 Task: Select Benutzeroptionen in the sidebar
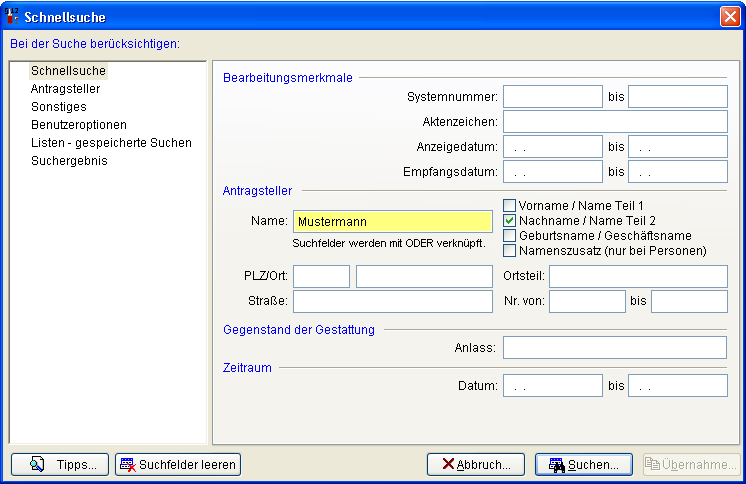point(78,125)
